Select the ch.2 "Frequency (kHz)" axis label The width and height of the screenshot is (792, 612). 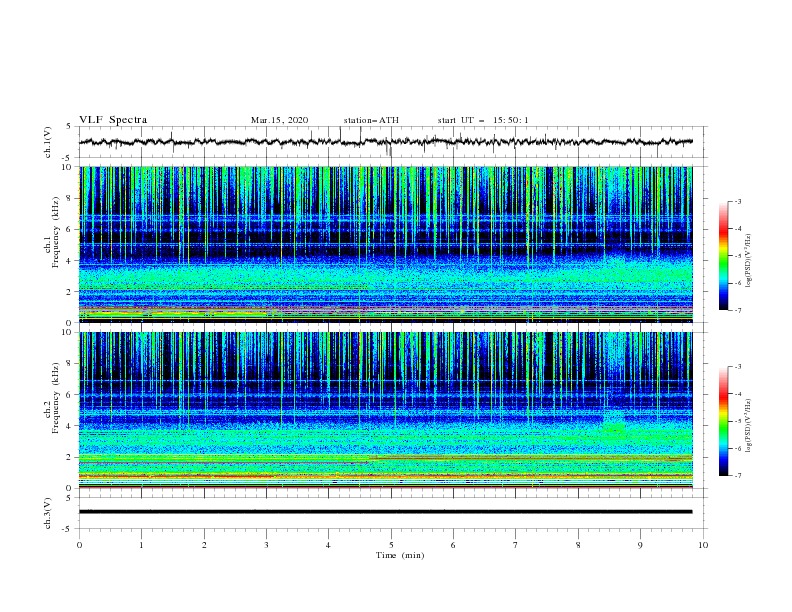click(x=56, y=397)
